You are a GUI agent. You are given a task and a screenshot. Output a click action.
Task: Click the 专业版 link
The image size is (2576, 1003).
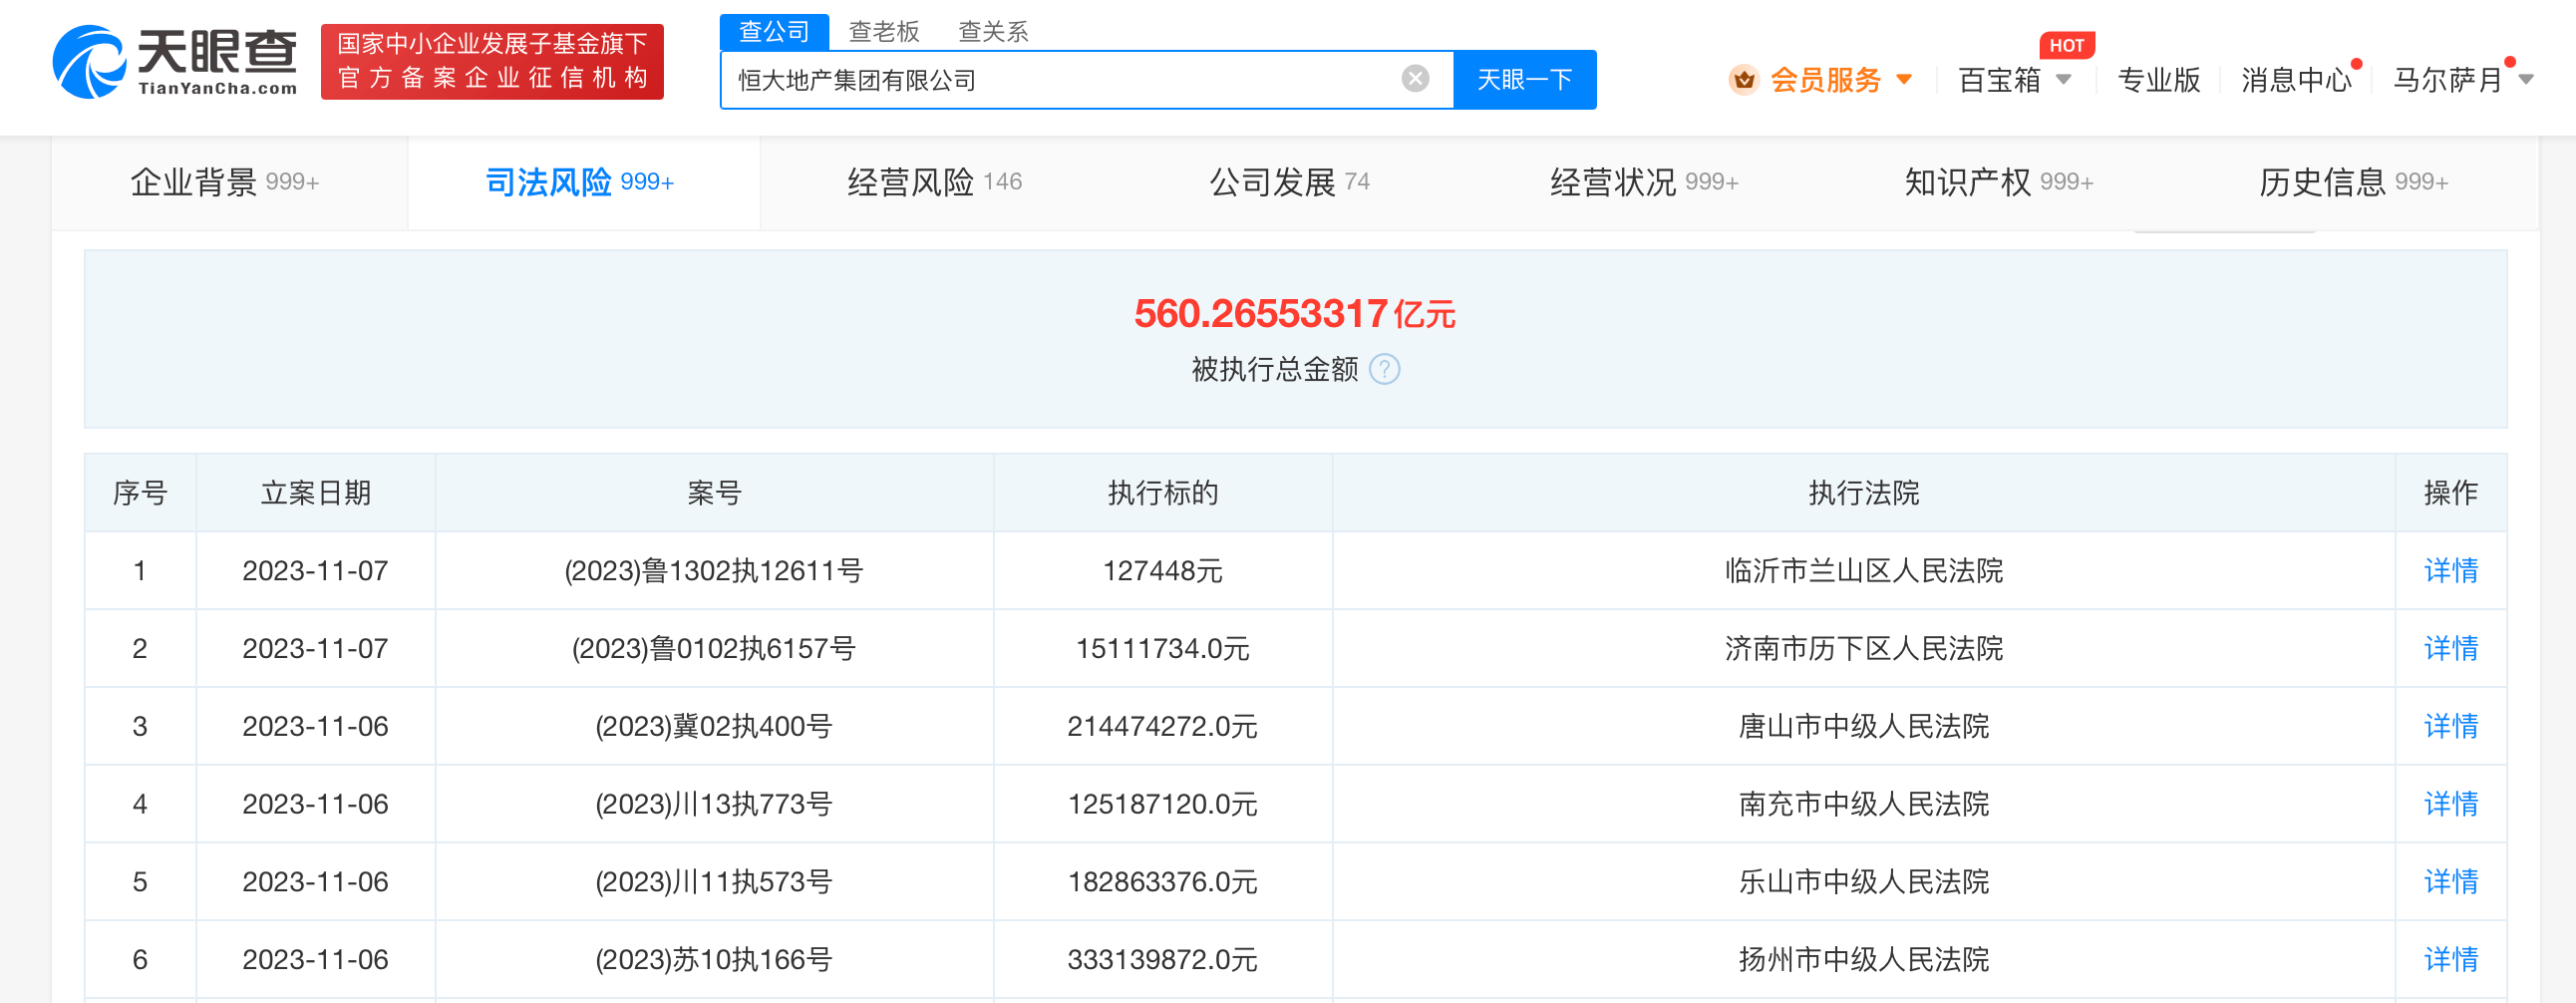[x=2158, y=80]
